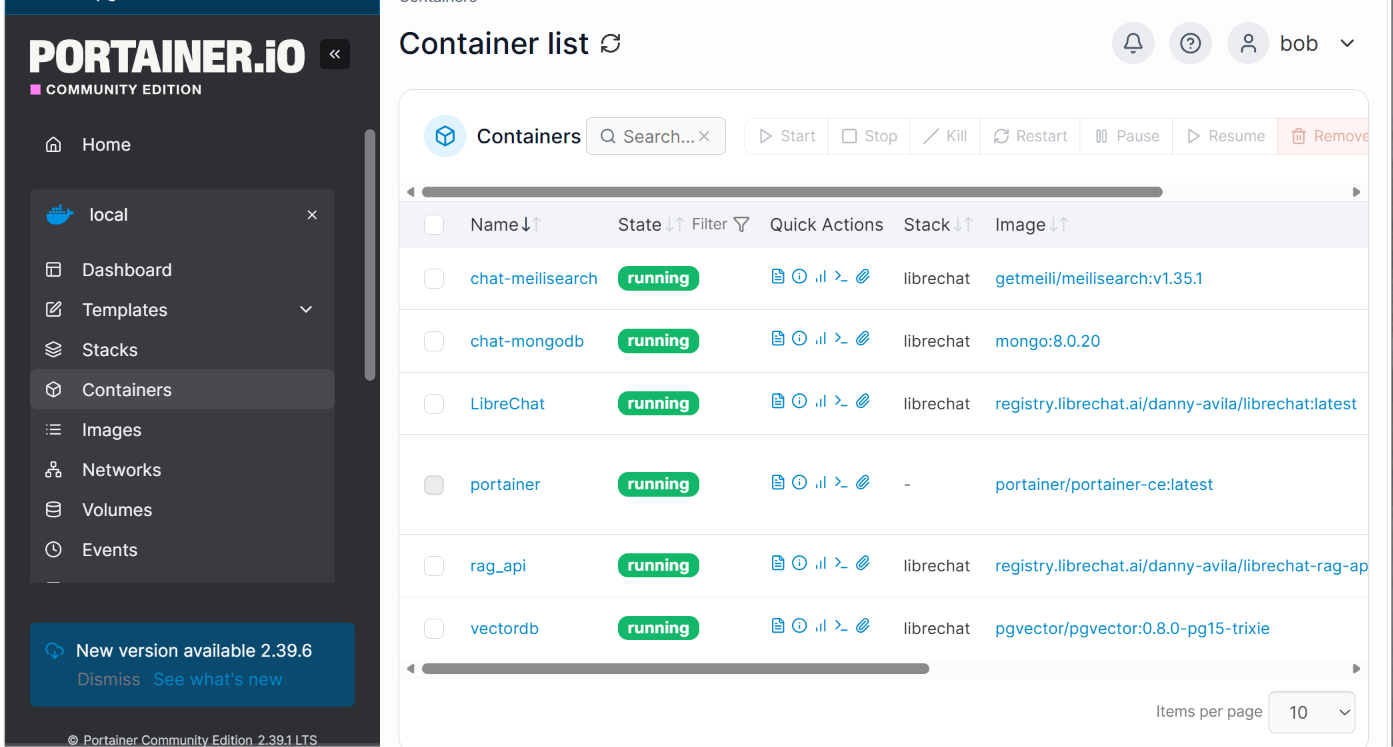Open the Images page

pos(182,430)
